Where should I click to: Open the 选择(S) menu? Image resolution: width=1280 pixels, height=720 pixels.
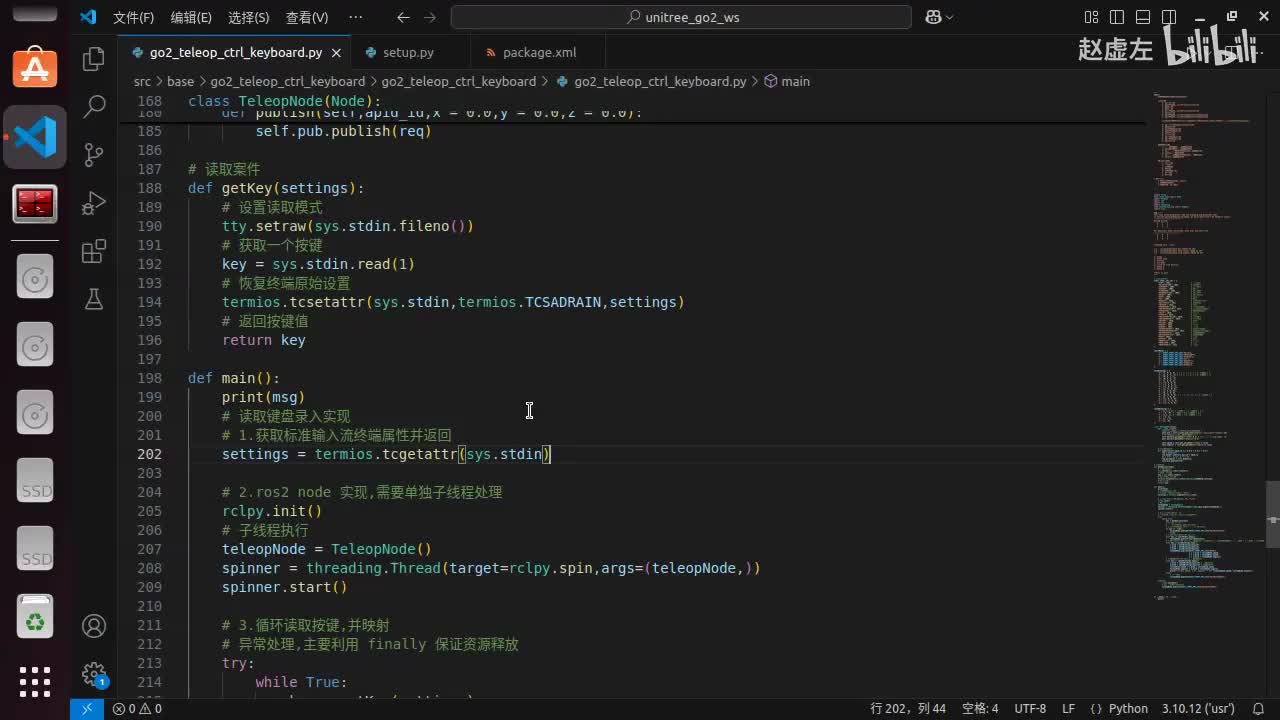(249, 17)
